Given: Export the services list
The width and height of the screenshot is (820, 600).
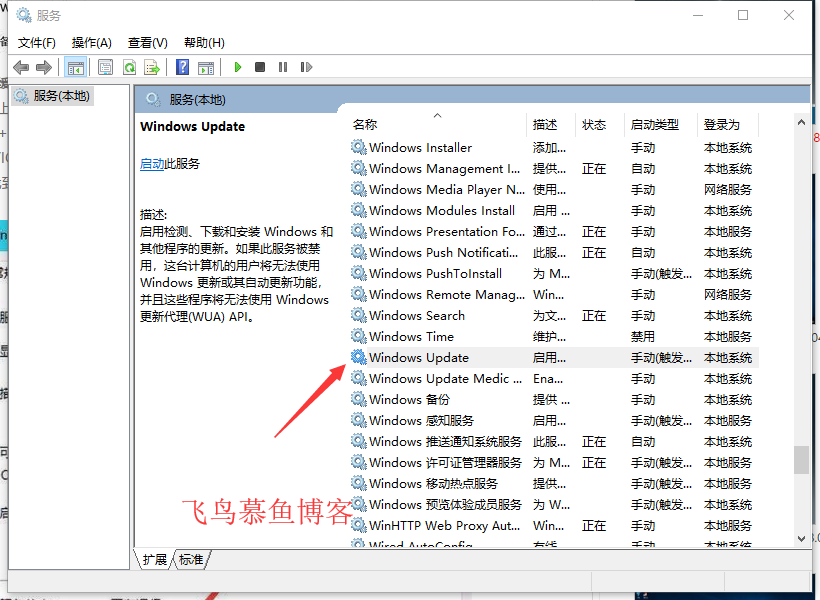Looking at the screenshot, I should click(154, 67).
